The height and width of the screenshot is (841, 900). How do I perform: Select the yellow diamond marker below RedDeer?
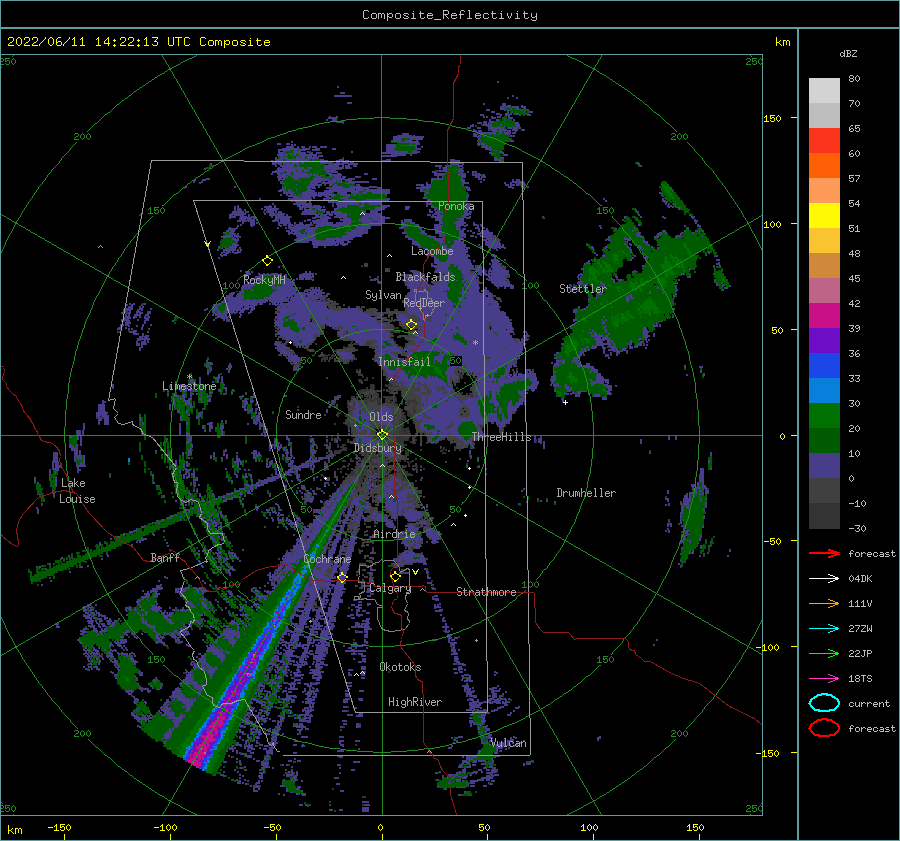(412, 325)
